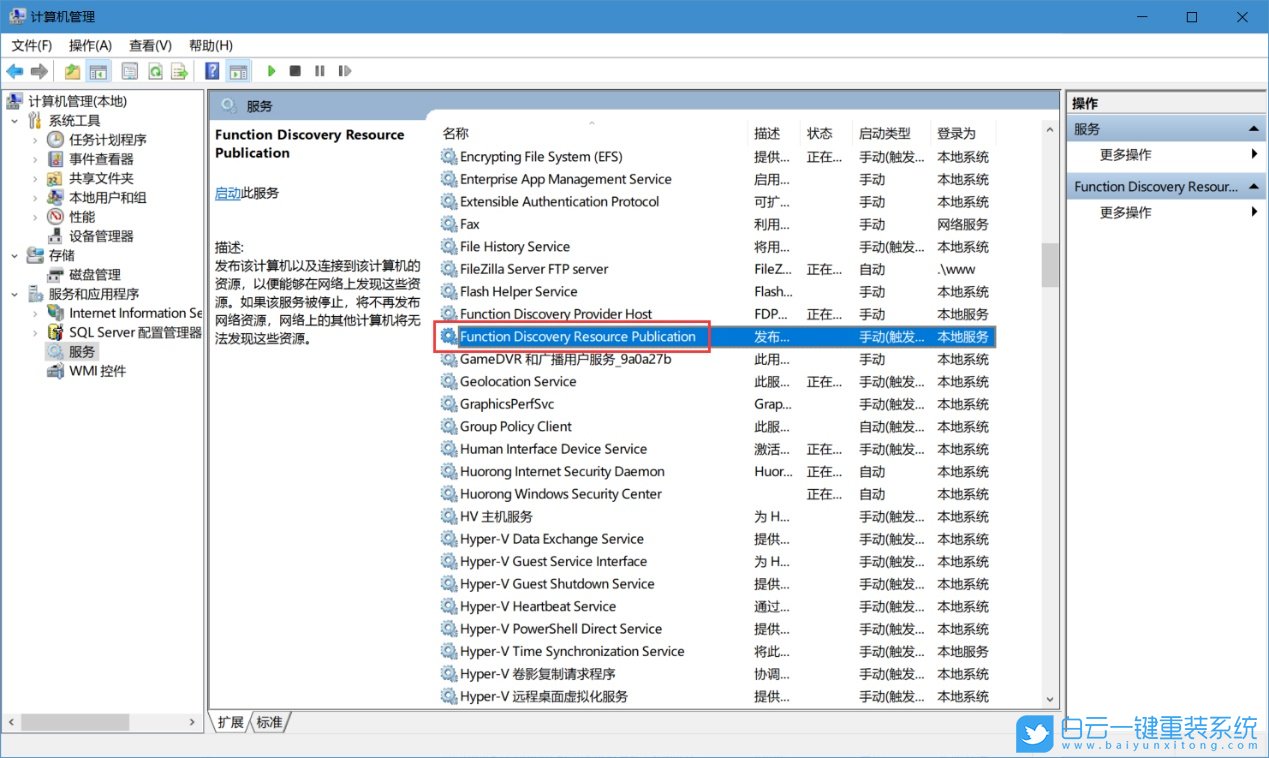Open the 操作(A) menu

click(90, 44)
